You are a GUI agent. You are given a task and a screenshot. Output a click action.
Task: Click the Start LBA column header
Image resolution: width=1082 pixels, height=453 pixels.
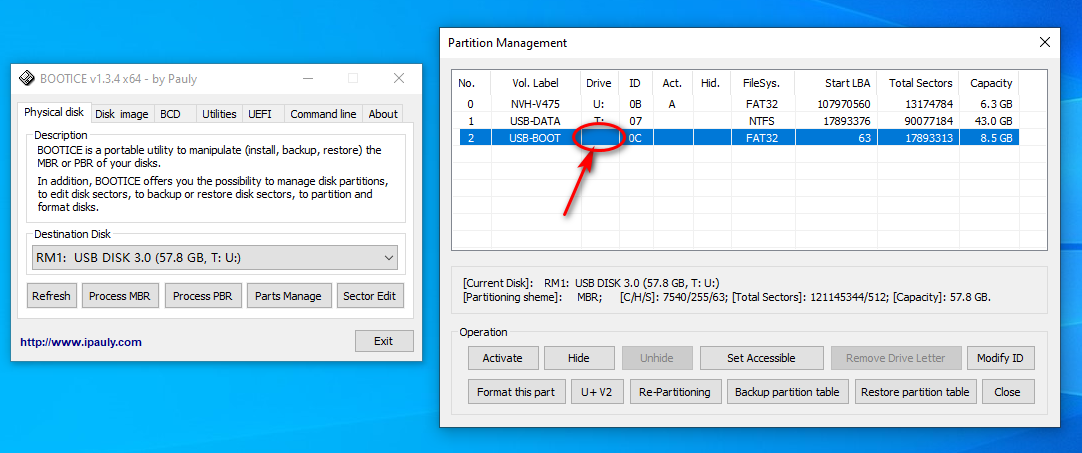(x=836, y=83)
